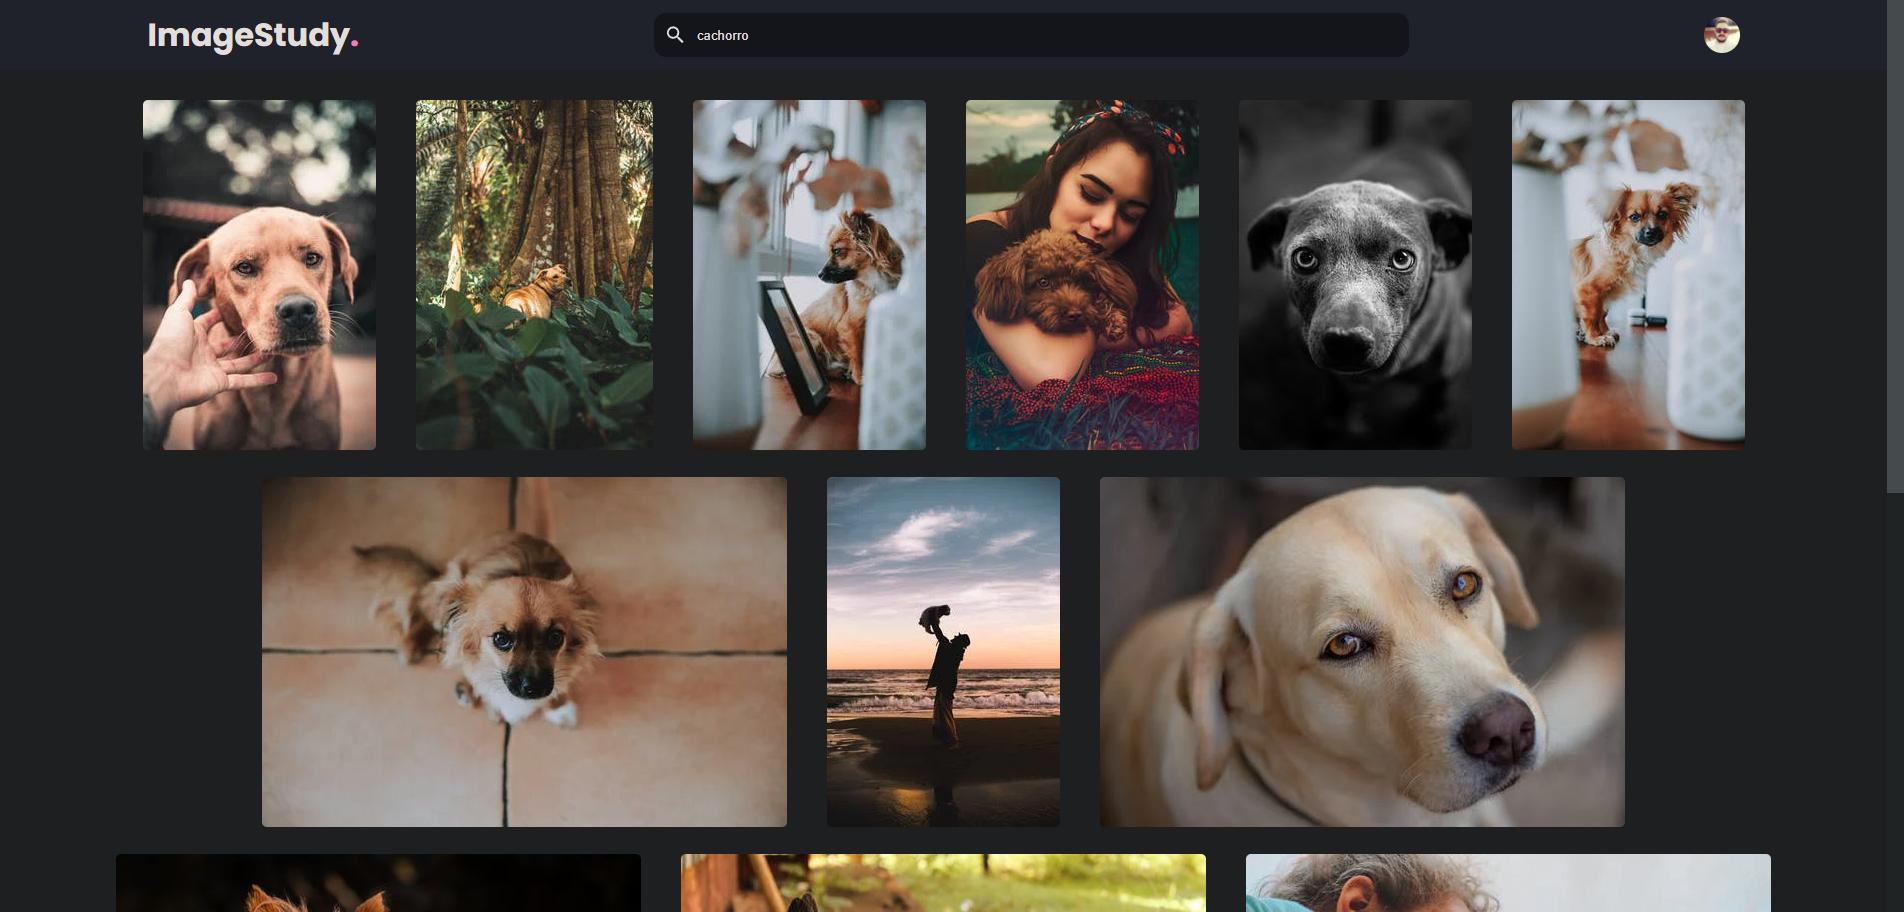The image size is (1904, 912).
Task: Click the ImageStudy logo
Action: 253,36
